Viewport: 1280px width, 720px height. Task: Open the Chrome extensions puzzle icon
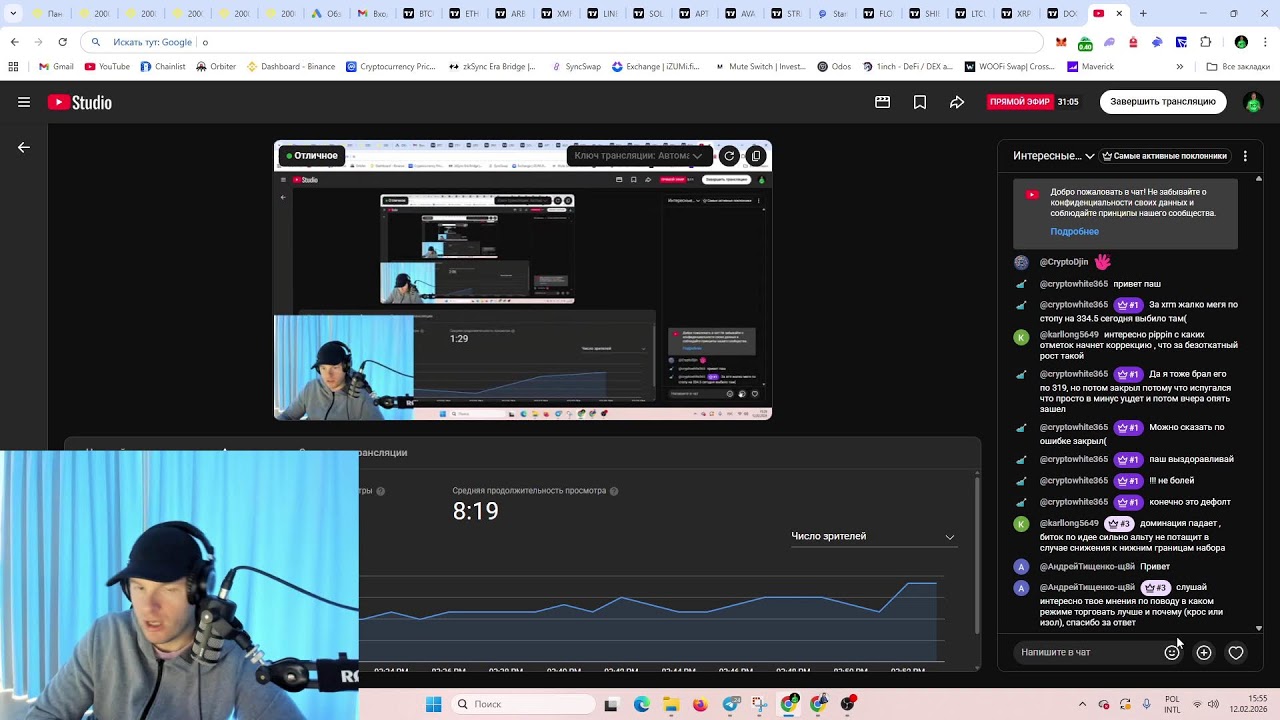coord(1205,42)
